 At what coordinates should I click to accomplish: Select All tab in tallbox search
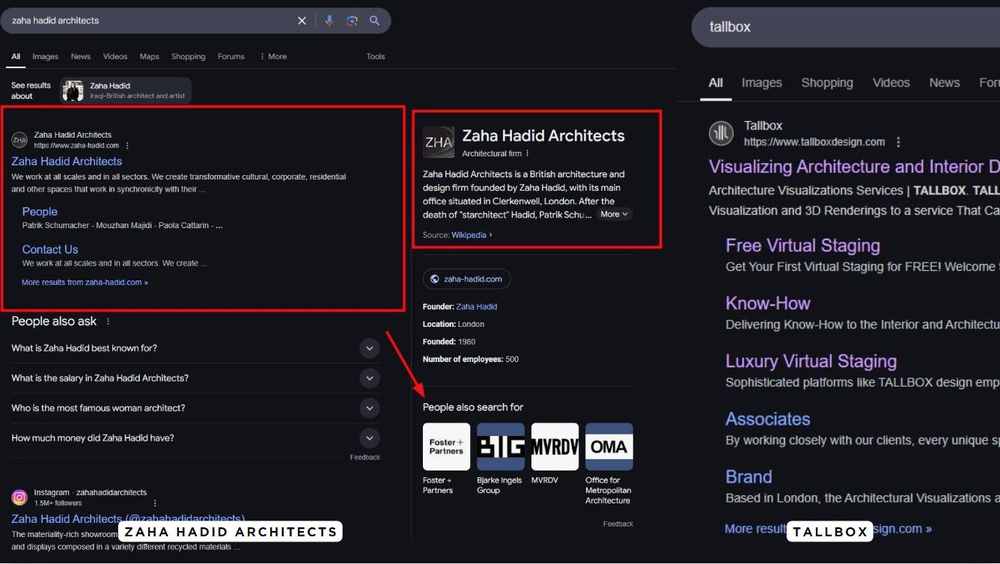pyautogui.click(x=716, y=83)
